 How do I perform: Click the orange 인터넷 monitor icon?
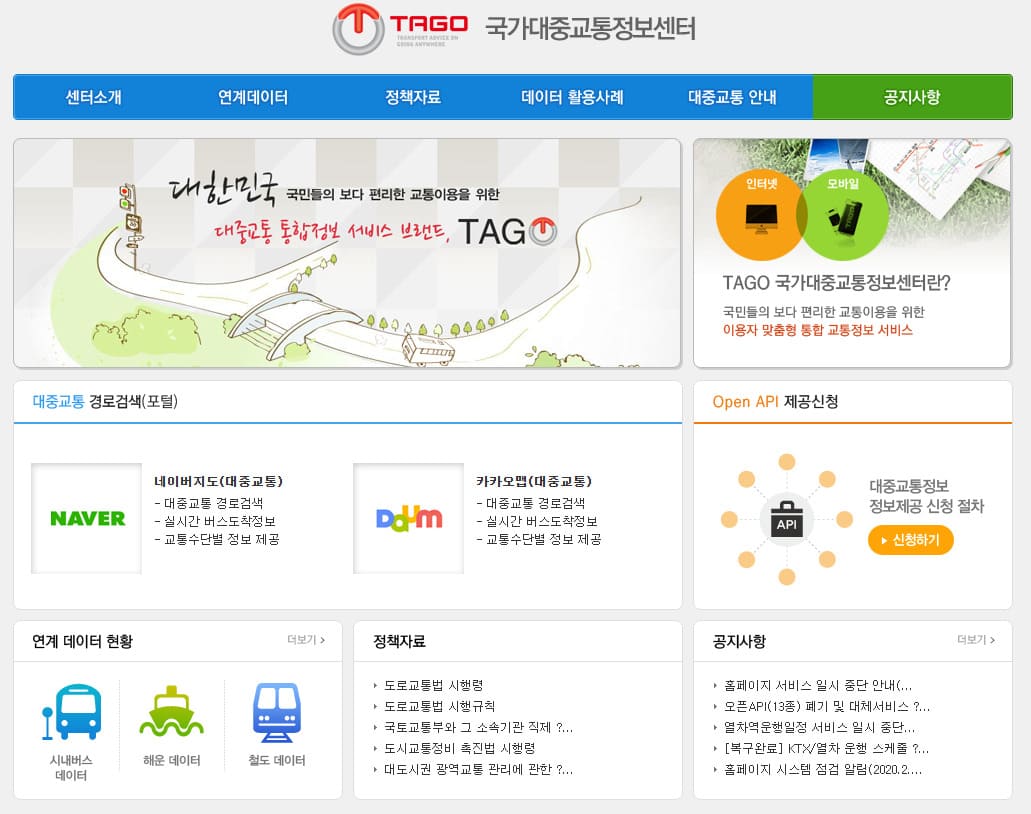(x=760, y=215)
